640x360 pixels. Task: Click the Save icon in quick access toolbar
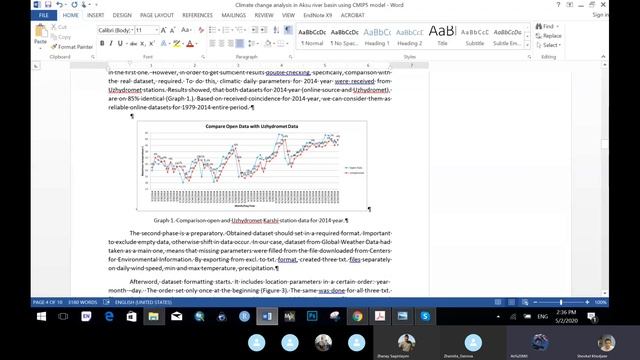point(48,4)
